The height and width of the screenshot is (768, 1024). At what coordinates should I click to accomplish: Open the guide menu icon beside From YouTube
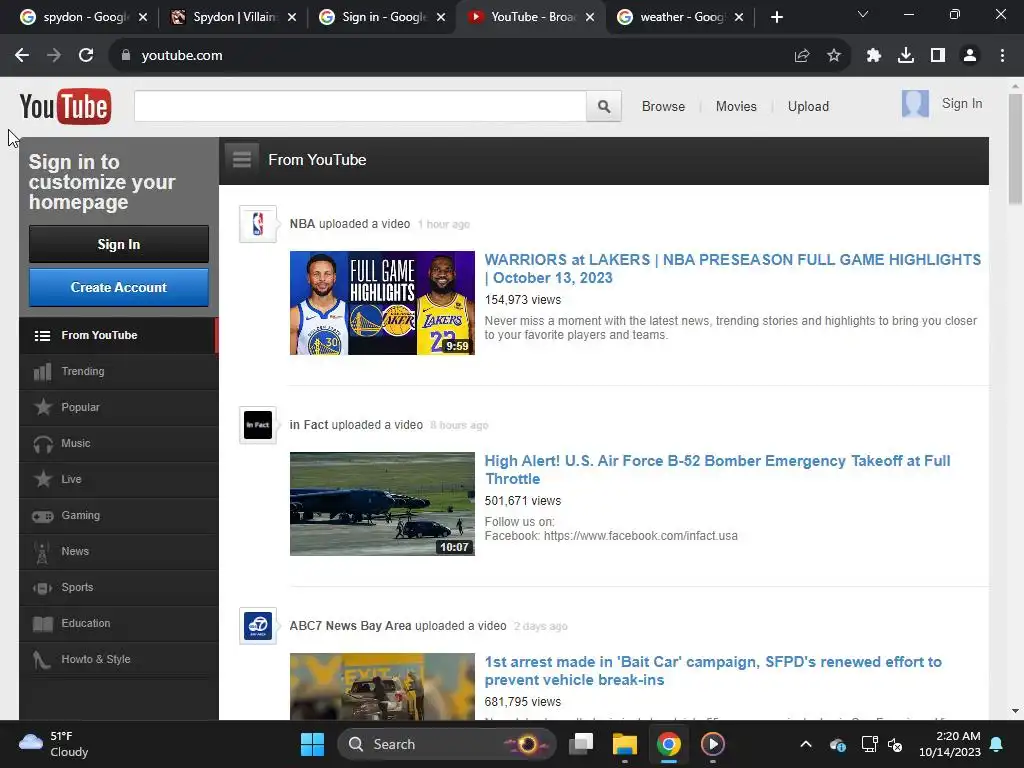[242, 160]
